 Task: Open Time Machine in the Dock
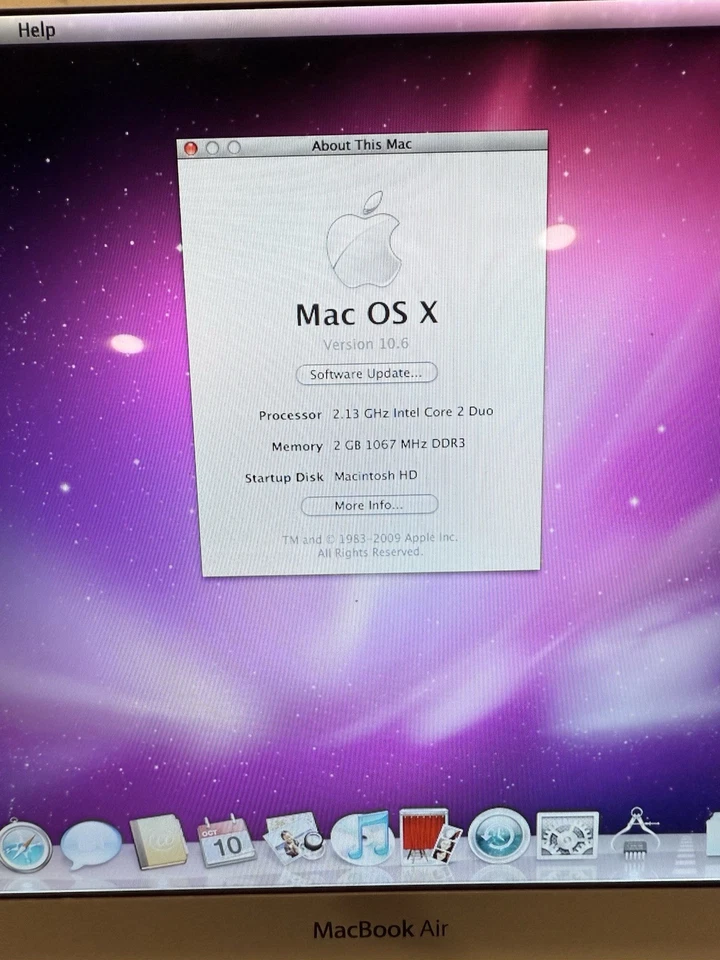499,835
